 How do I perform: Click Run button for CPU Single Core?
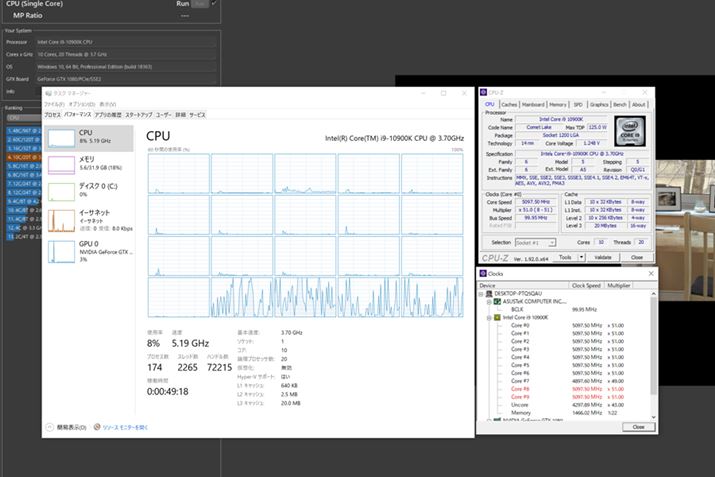click(183, 4)
